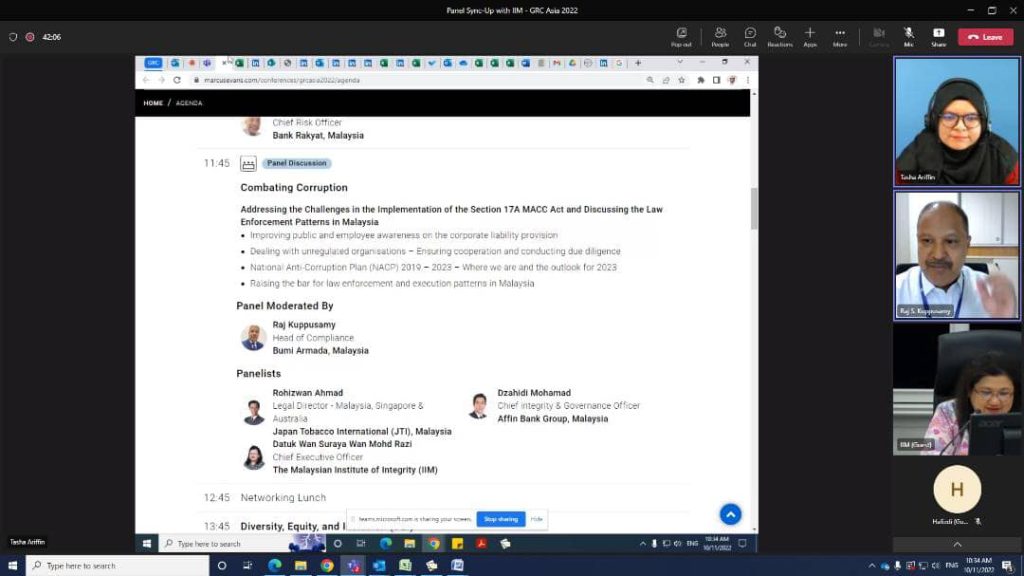Select Datuk Wan Suraya Wan Mohd Razi
Screen dimensions: 1024x576
point(342,444)
